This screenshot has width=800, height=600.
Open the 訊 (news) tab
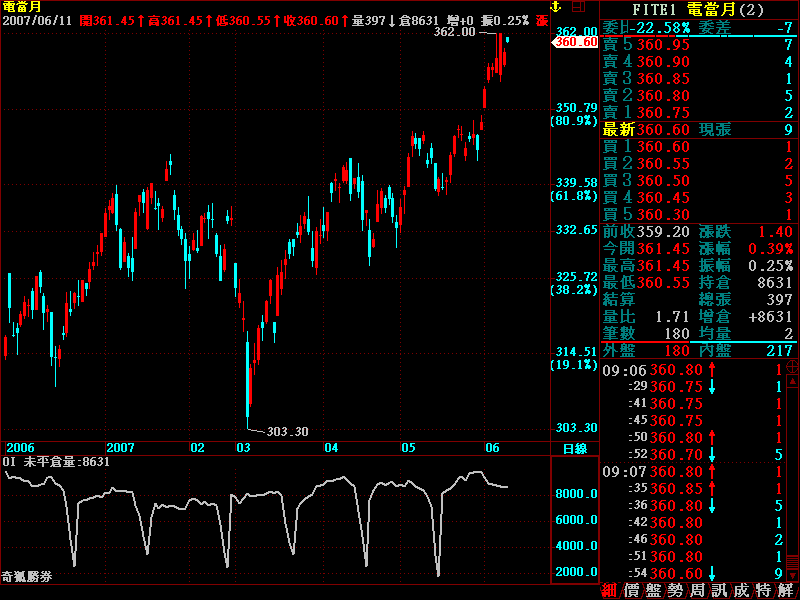(719, 590)
